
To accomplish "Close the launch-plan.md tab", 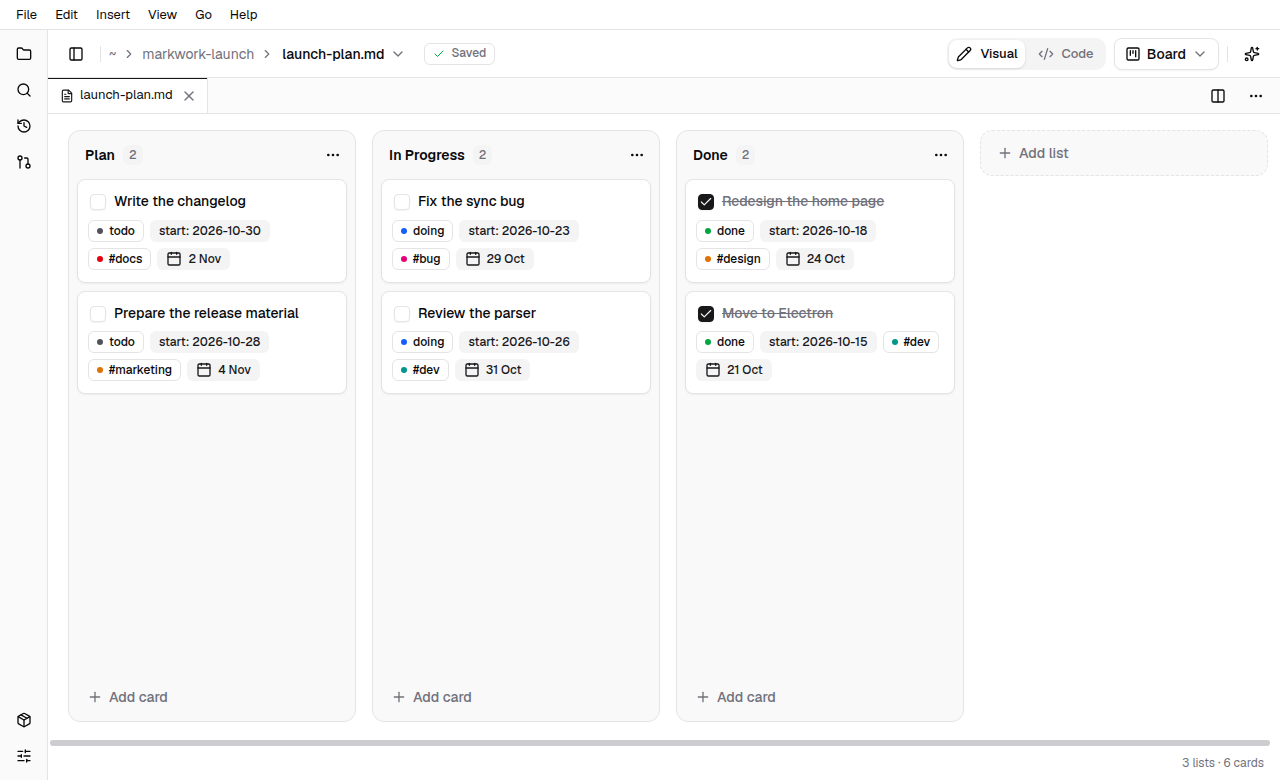I will coord(189,96).
